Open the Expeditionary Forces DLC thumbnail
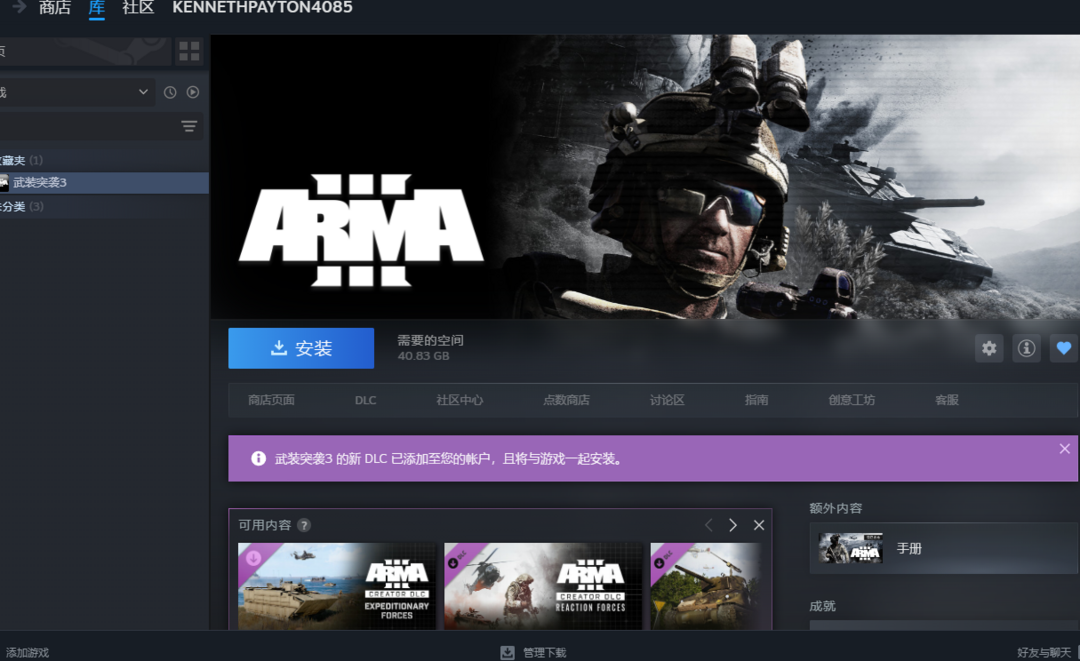1080x661 pixels. coord(337,586)
